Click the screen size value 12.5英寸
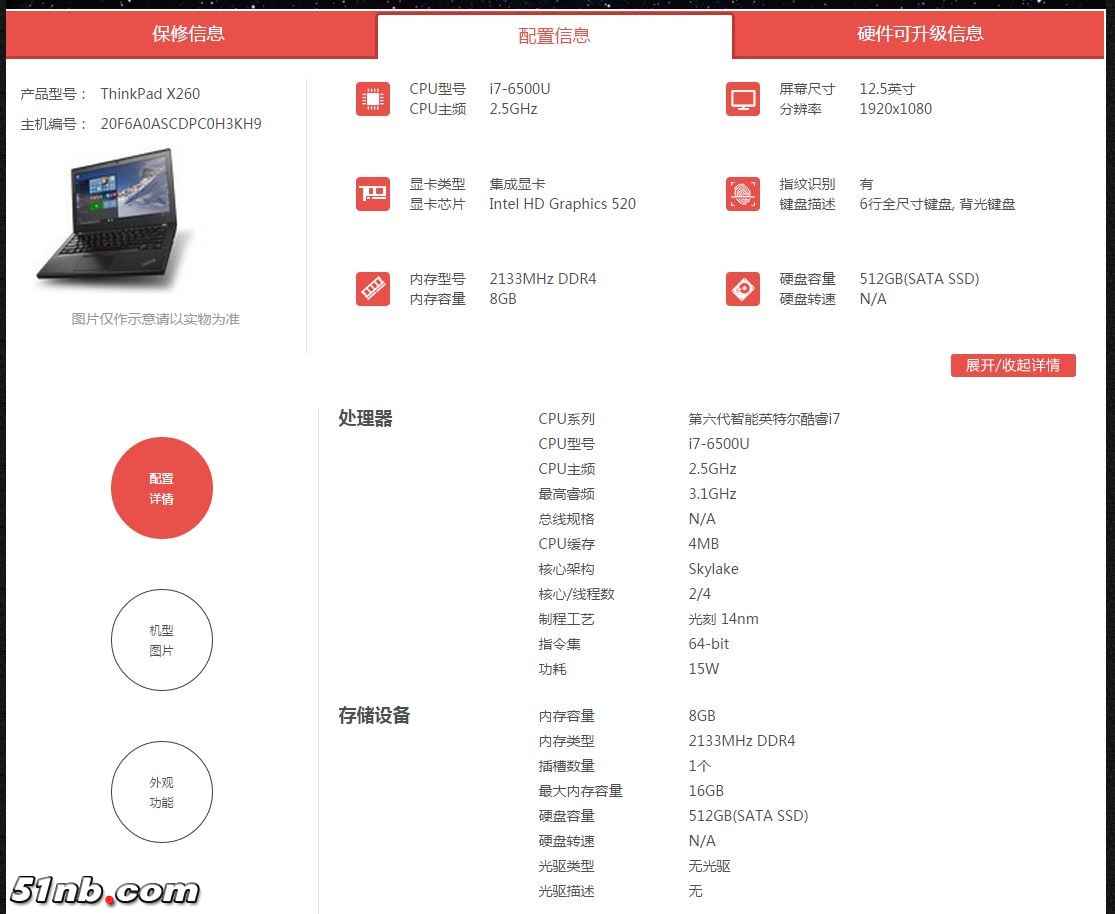The height and width of the screenshot is (914, 1115). pyautogui.click(x=887, y=89)
